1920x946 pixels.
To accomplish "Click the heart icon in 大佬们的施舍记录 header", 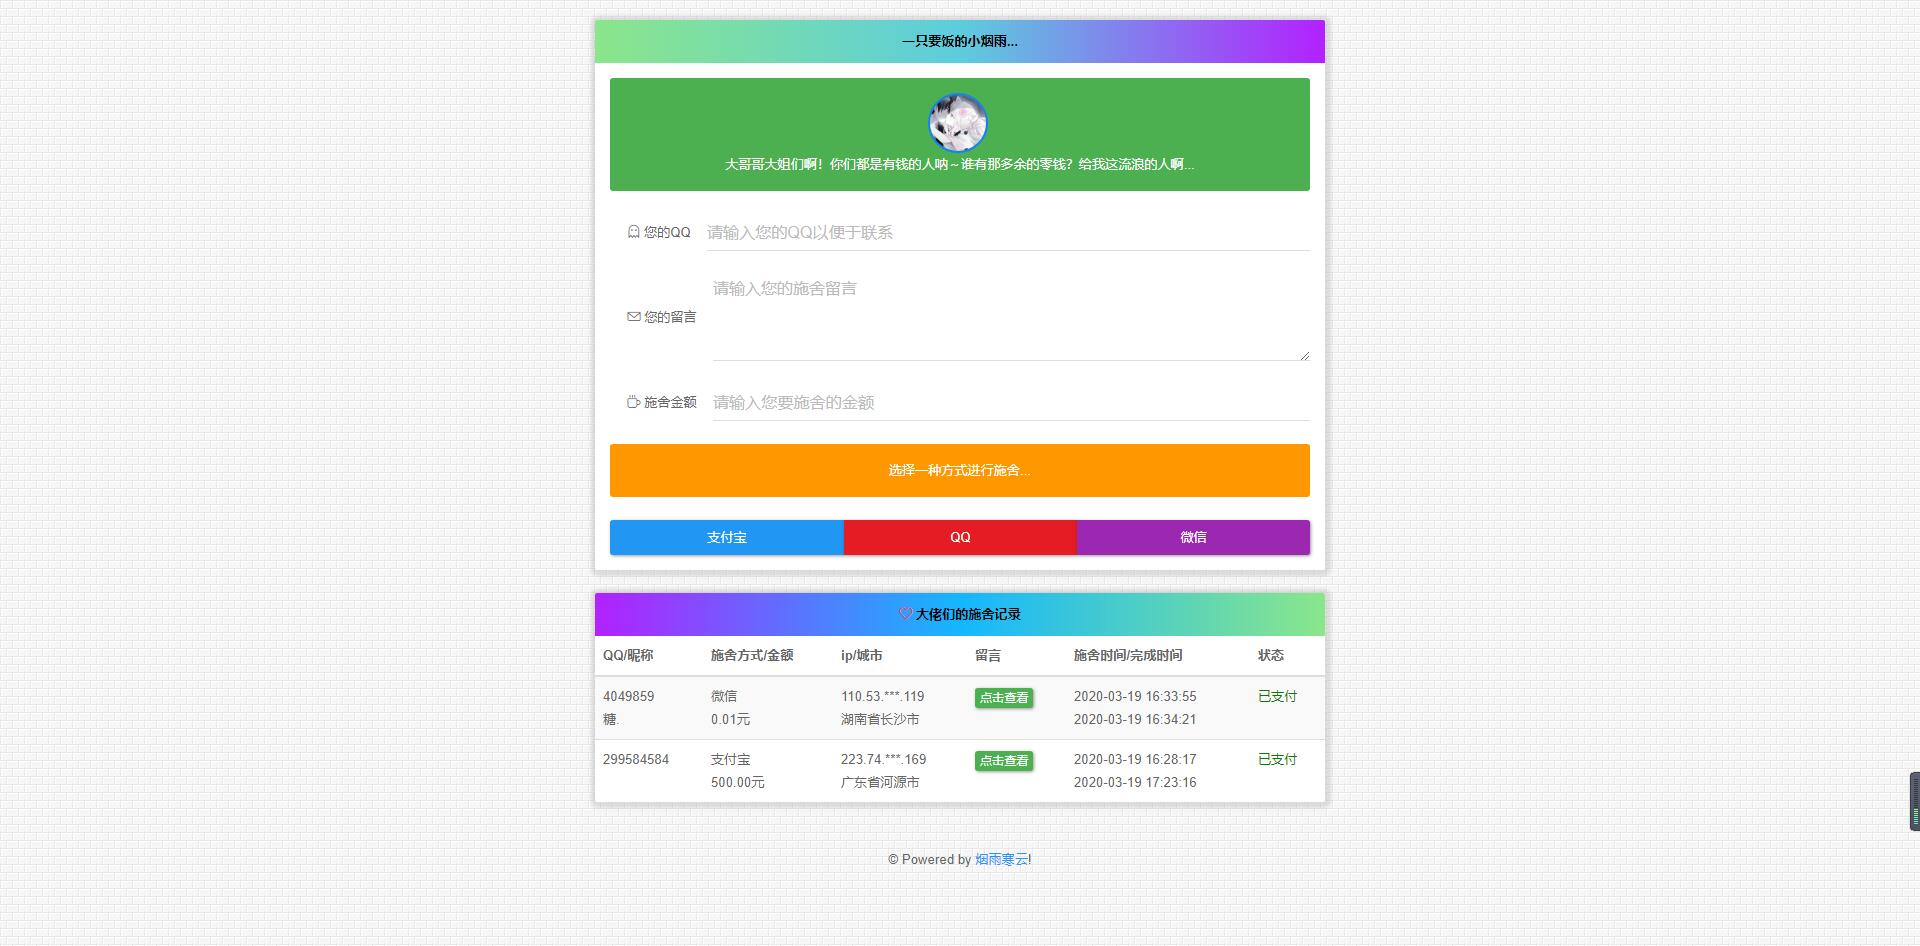I will click(905, 614).
